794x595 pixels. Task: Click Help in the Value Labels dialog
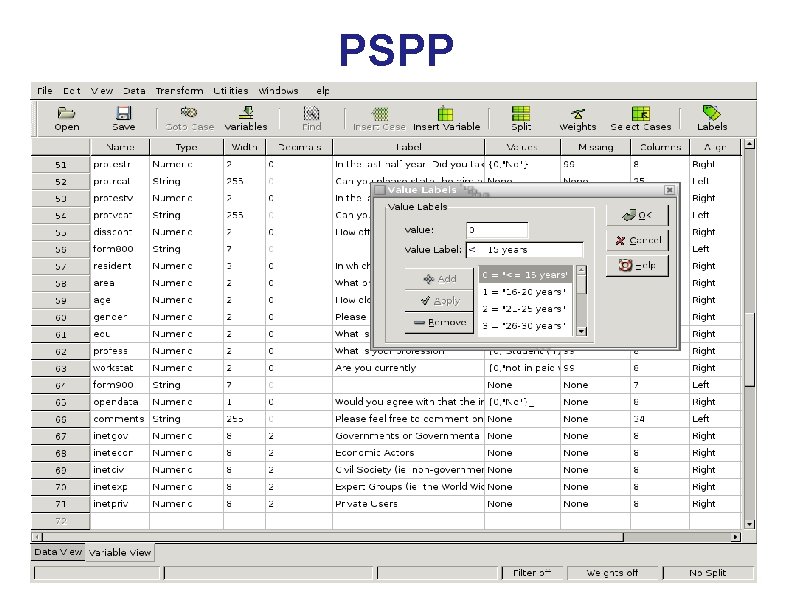pos(637,265)
